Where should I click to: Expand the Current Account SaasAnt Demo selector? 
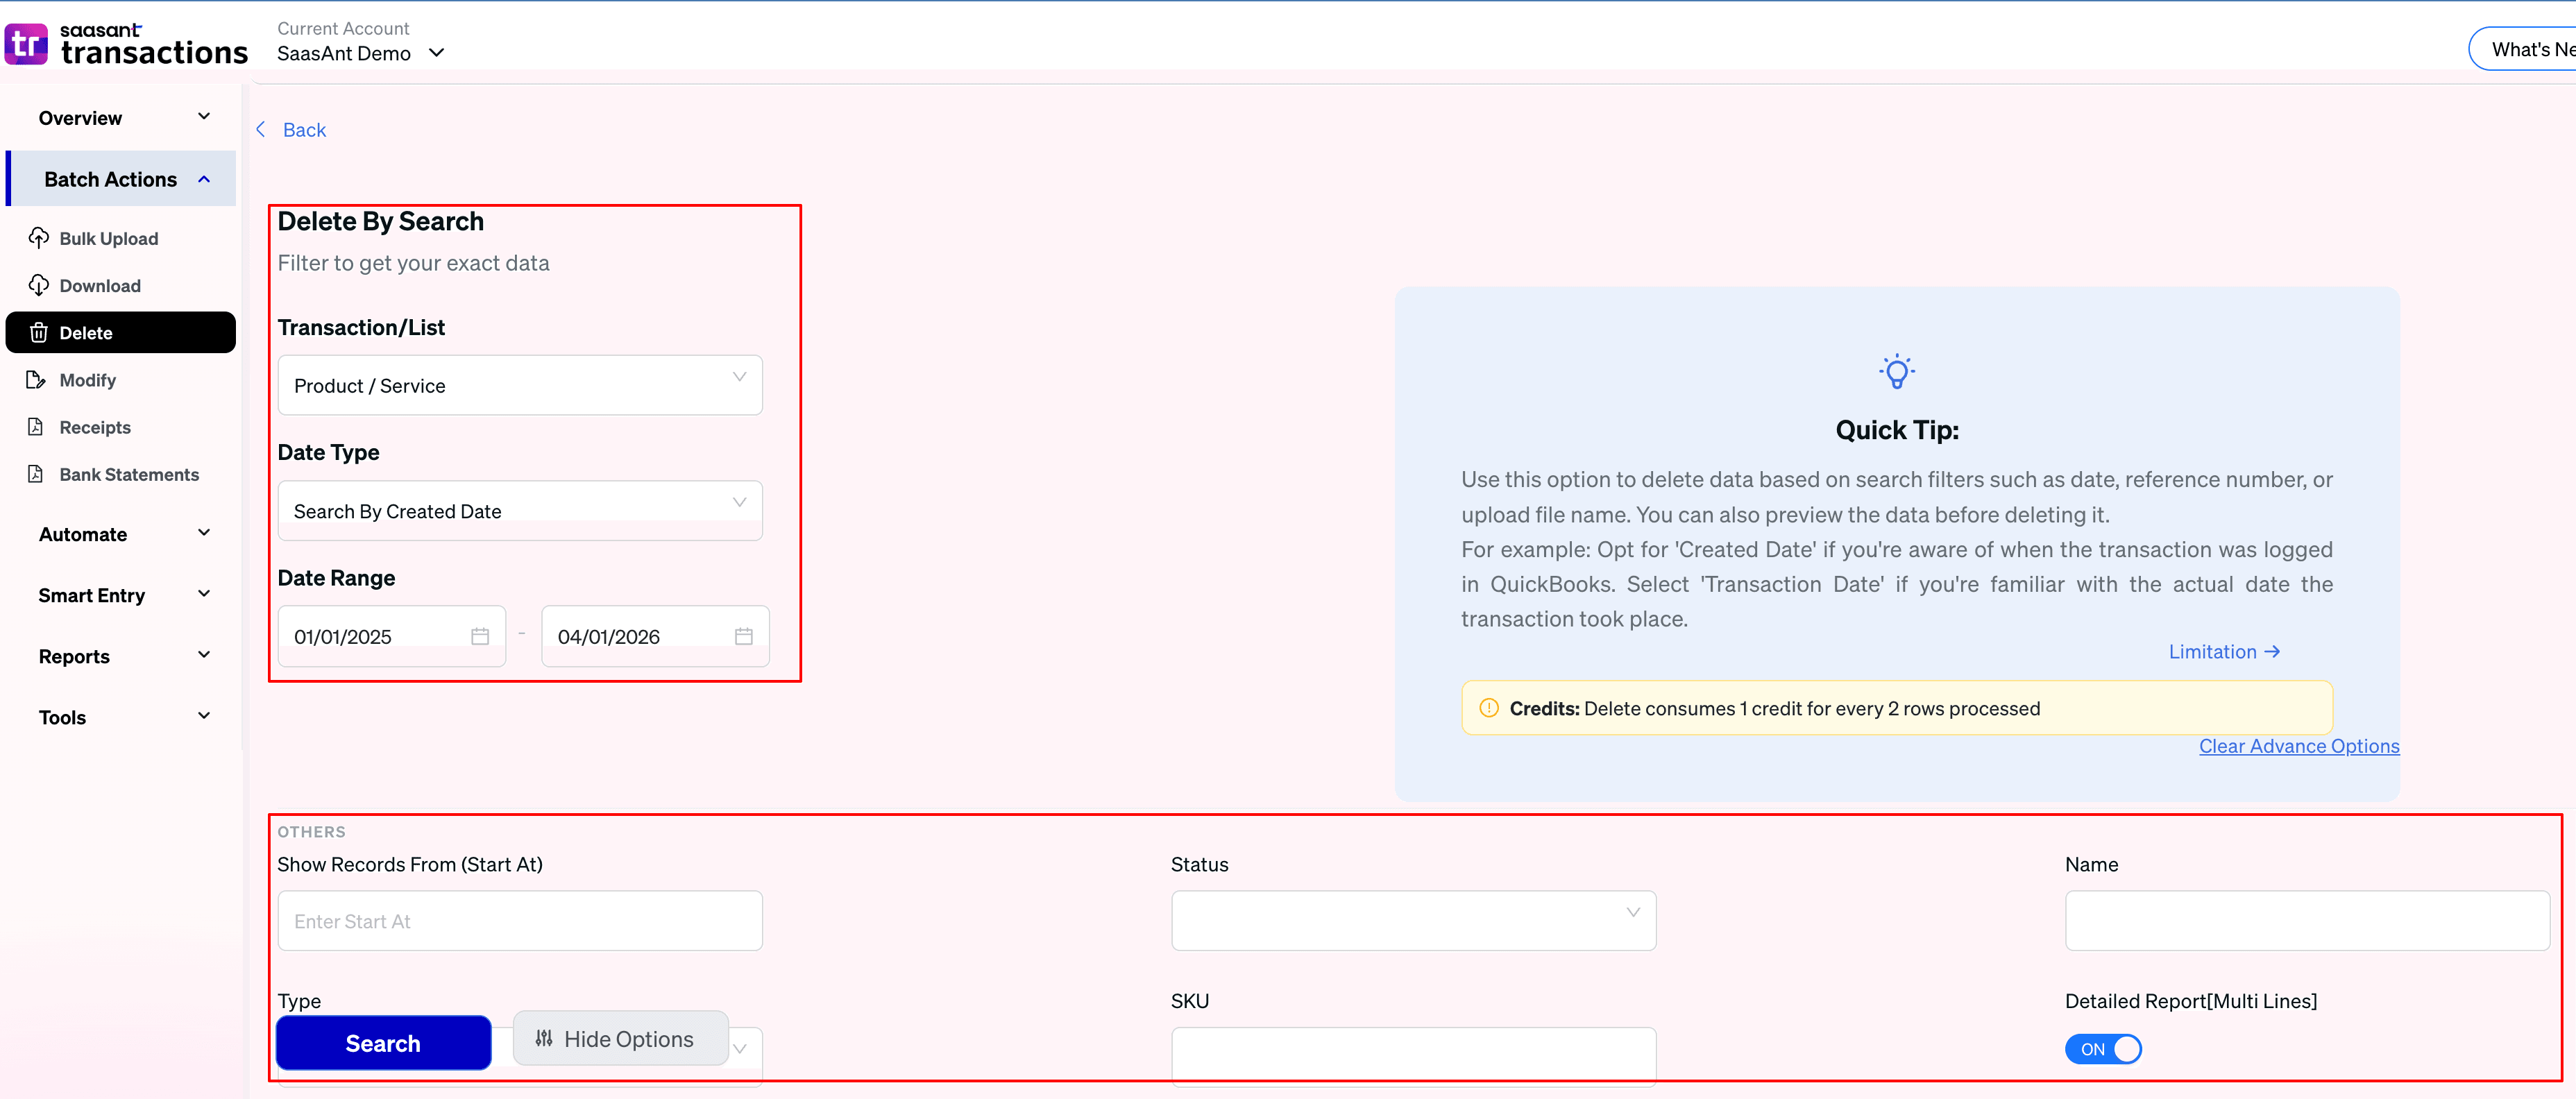pyautogui.click(x=360, y=53)
